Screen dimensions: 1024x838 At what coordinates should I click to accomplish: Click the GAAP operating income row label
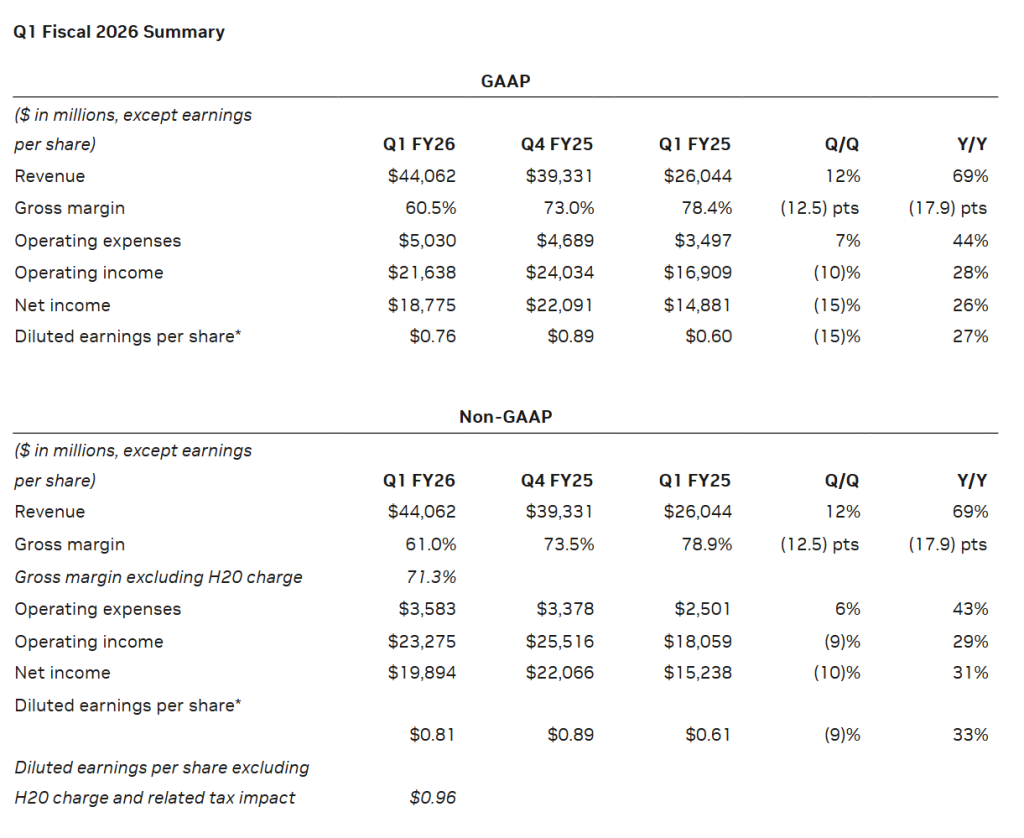tap(89, 273)
